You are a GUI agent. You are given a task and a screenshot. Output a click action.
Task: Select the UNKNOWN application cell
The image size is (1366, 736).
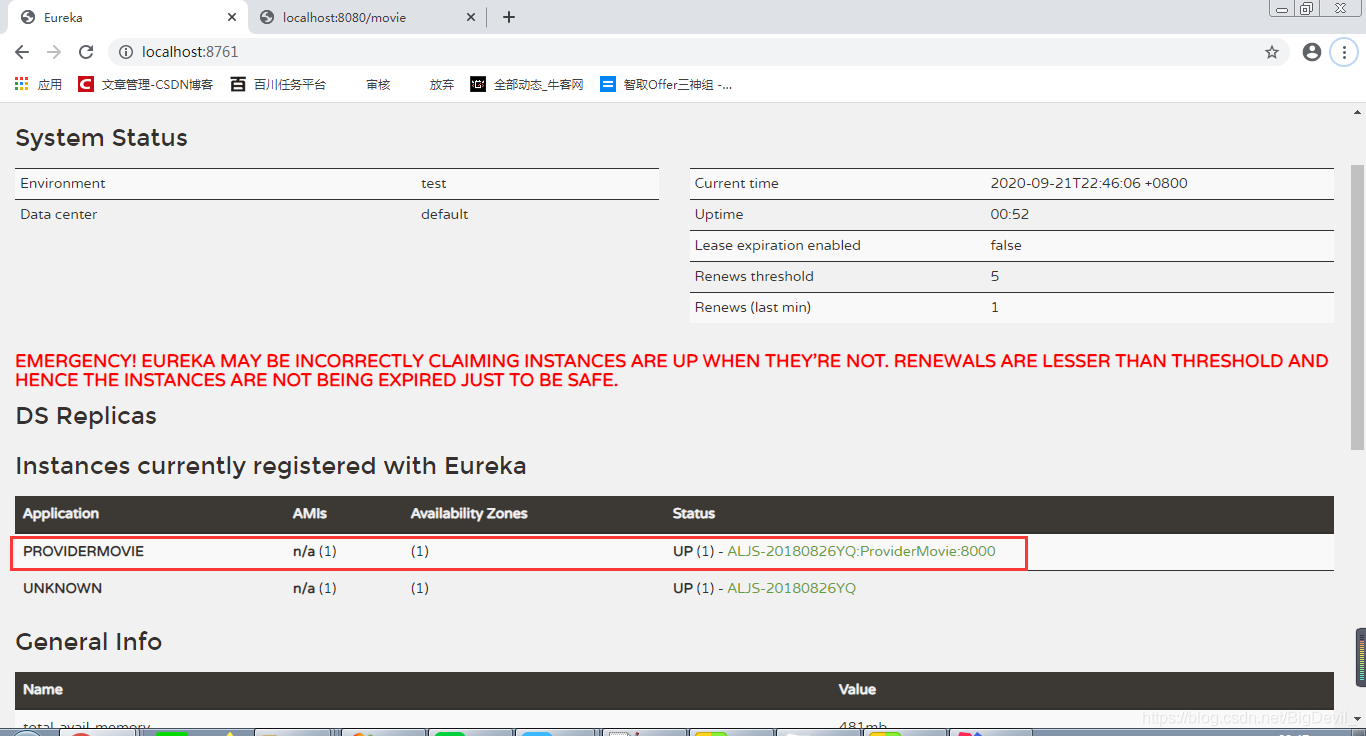point(62,588)
